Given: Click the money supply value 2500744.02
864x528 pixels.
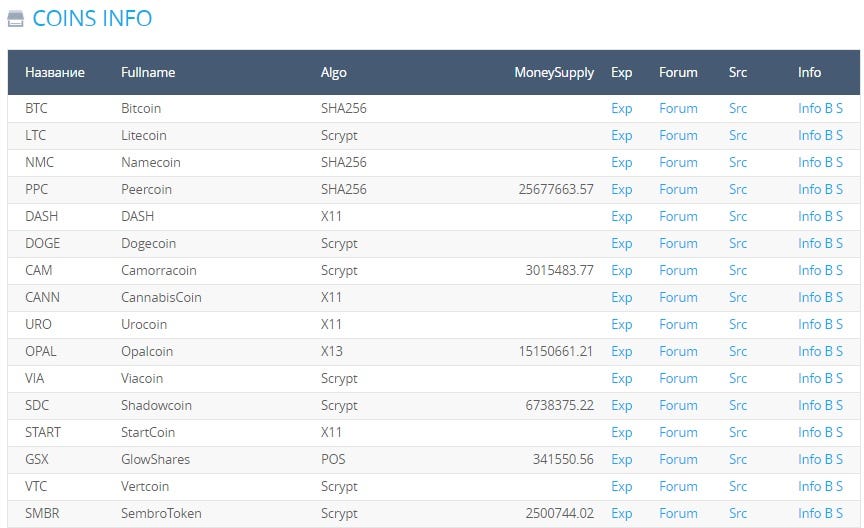Looking at the screenshot, I should (x=559, y=514).
